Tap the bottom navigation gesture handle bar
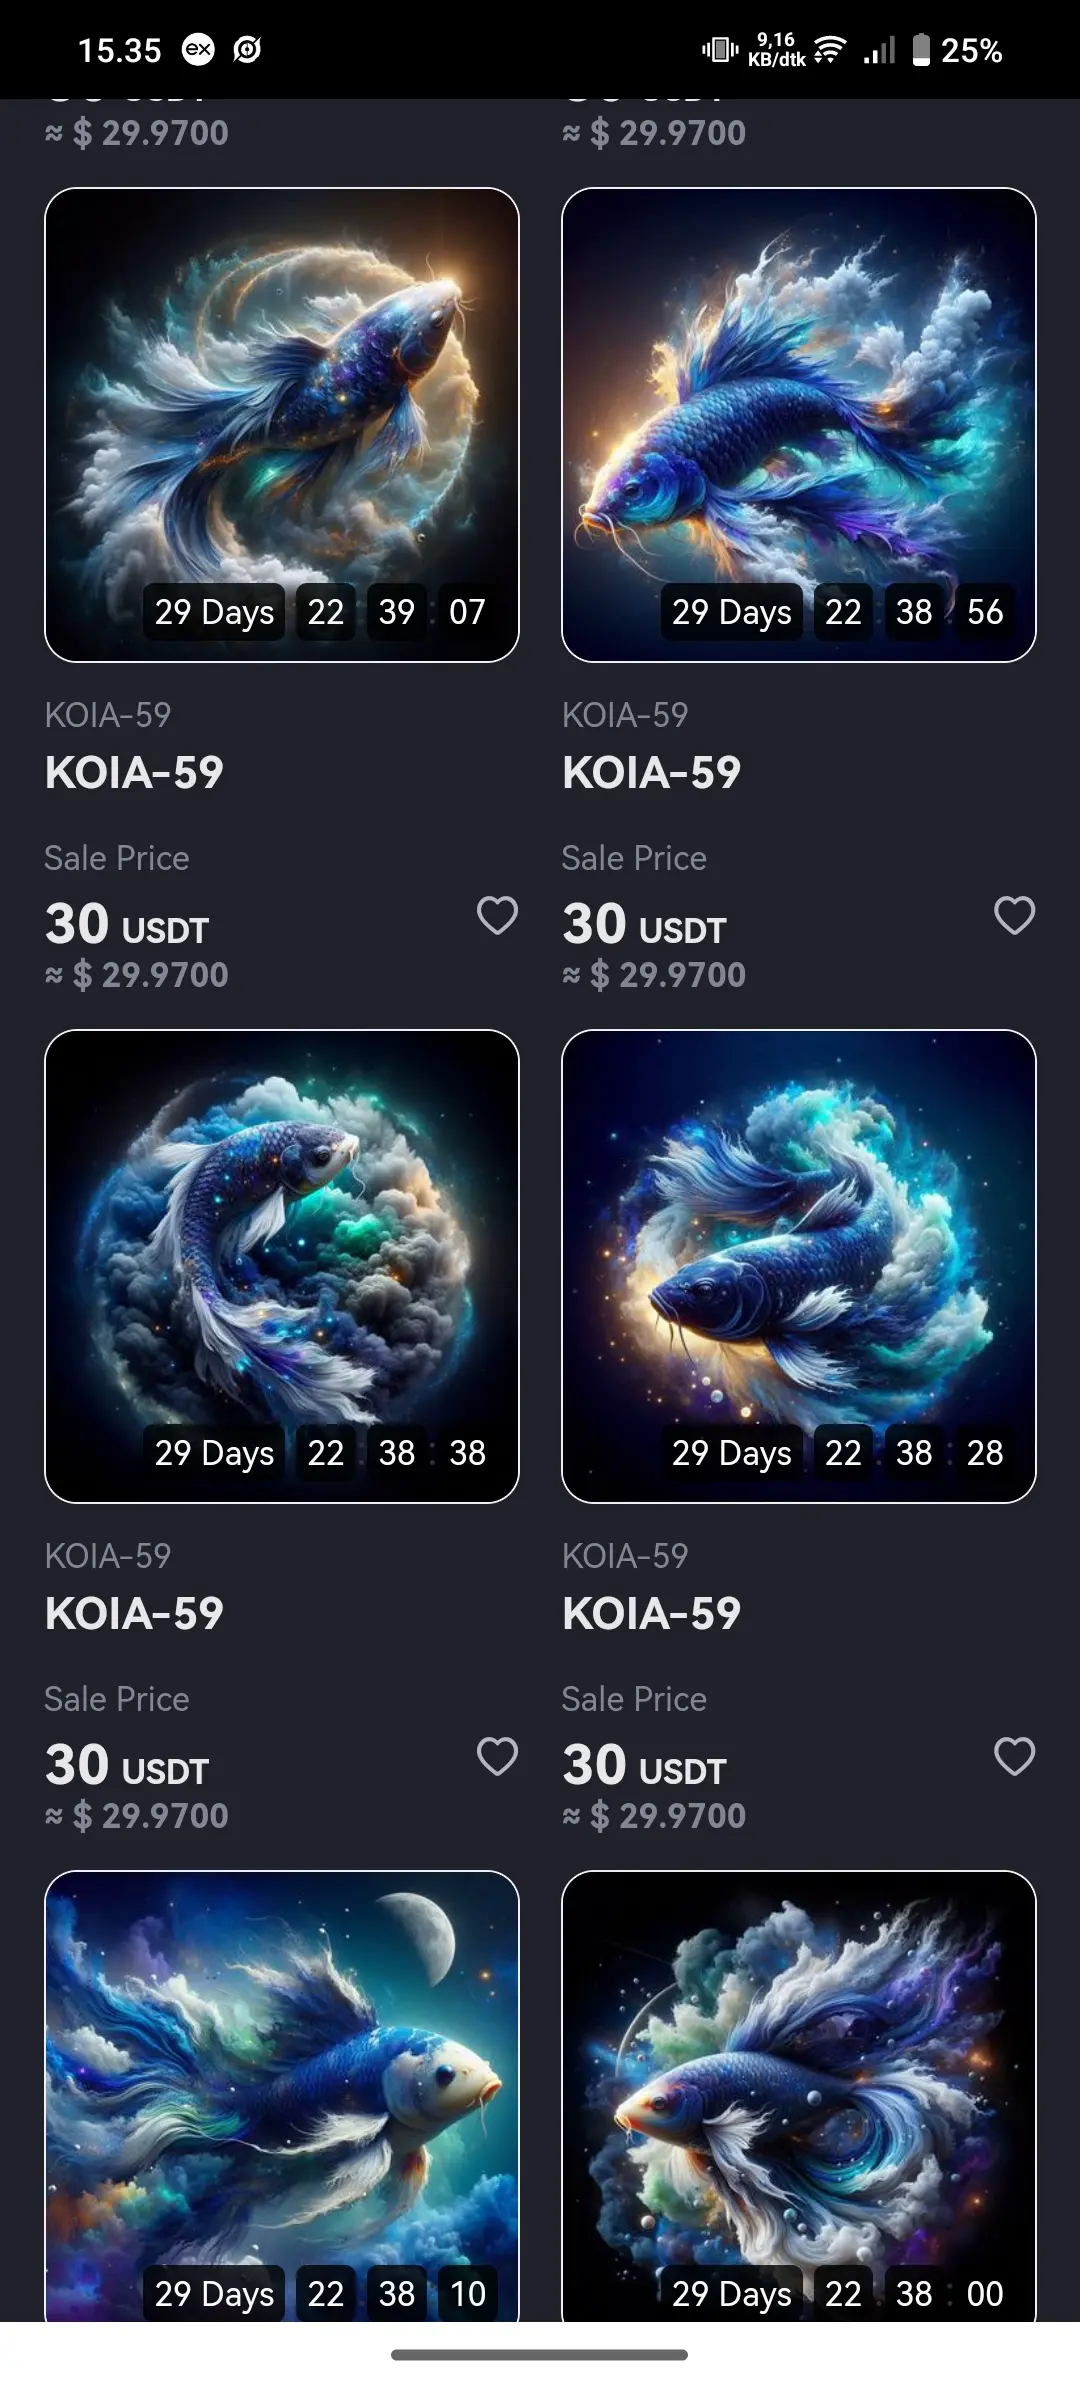The width and height of the screenshot is (1080, 2388). click(539, 2355)
